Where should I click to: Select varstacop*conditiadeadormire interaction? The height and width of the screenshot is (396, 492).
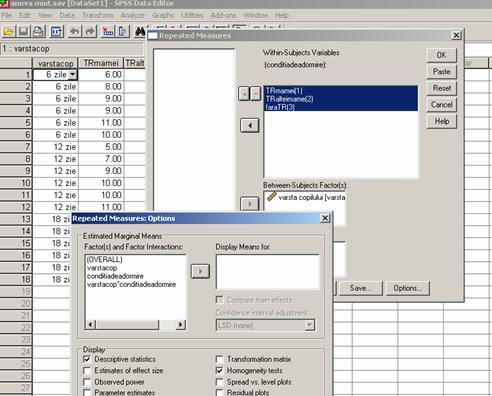click(x=131, y=284)
